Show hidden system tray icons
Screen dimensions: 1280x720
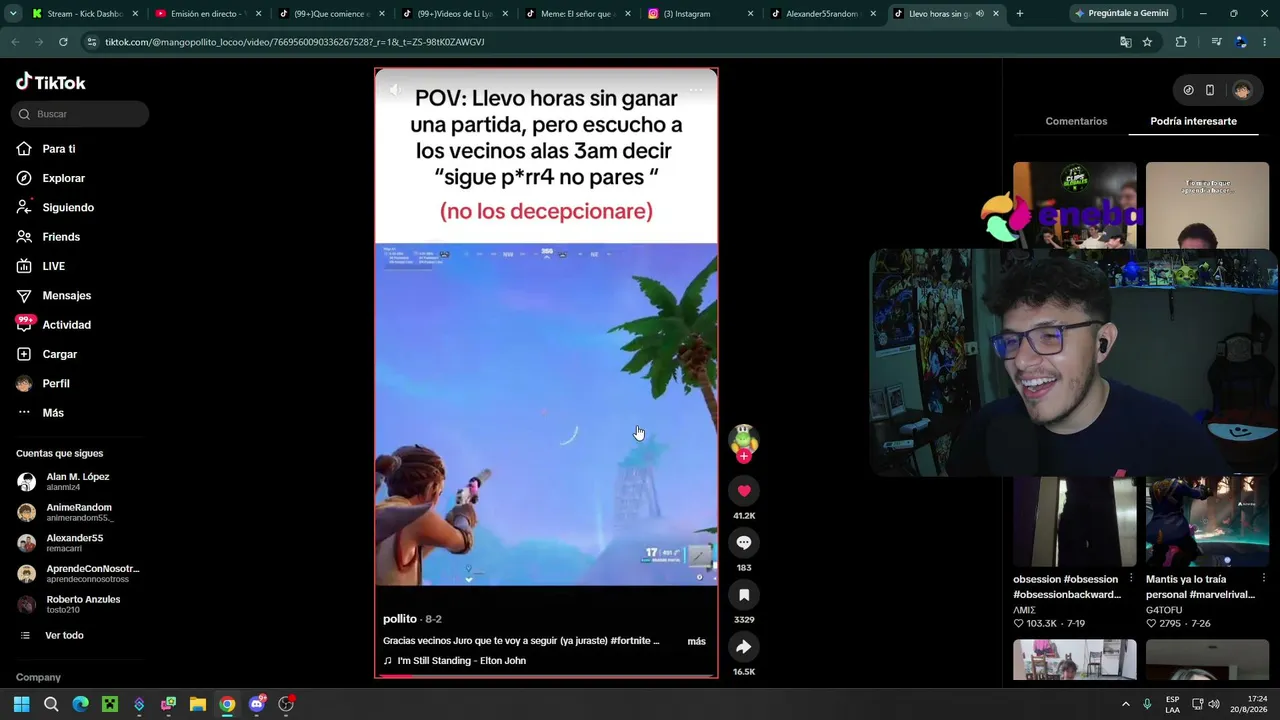tap(1125, 704)
